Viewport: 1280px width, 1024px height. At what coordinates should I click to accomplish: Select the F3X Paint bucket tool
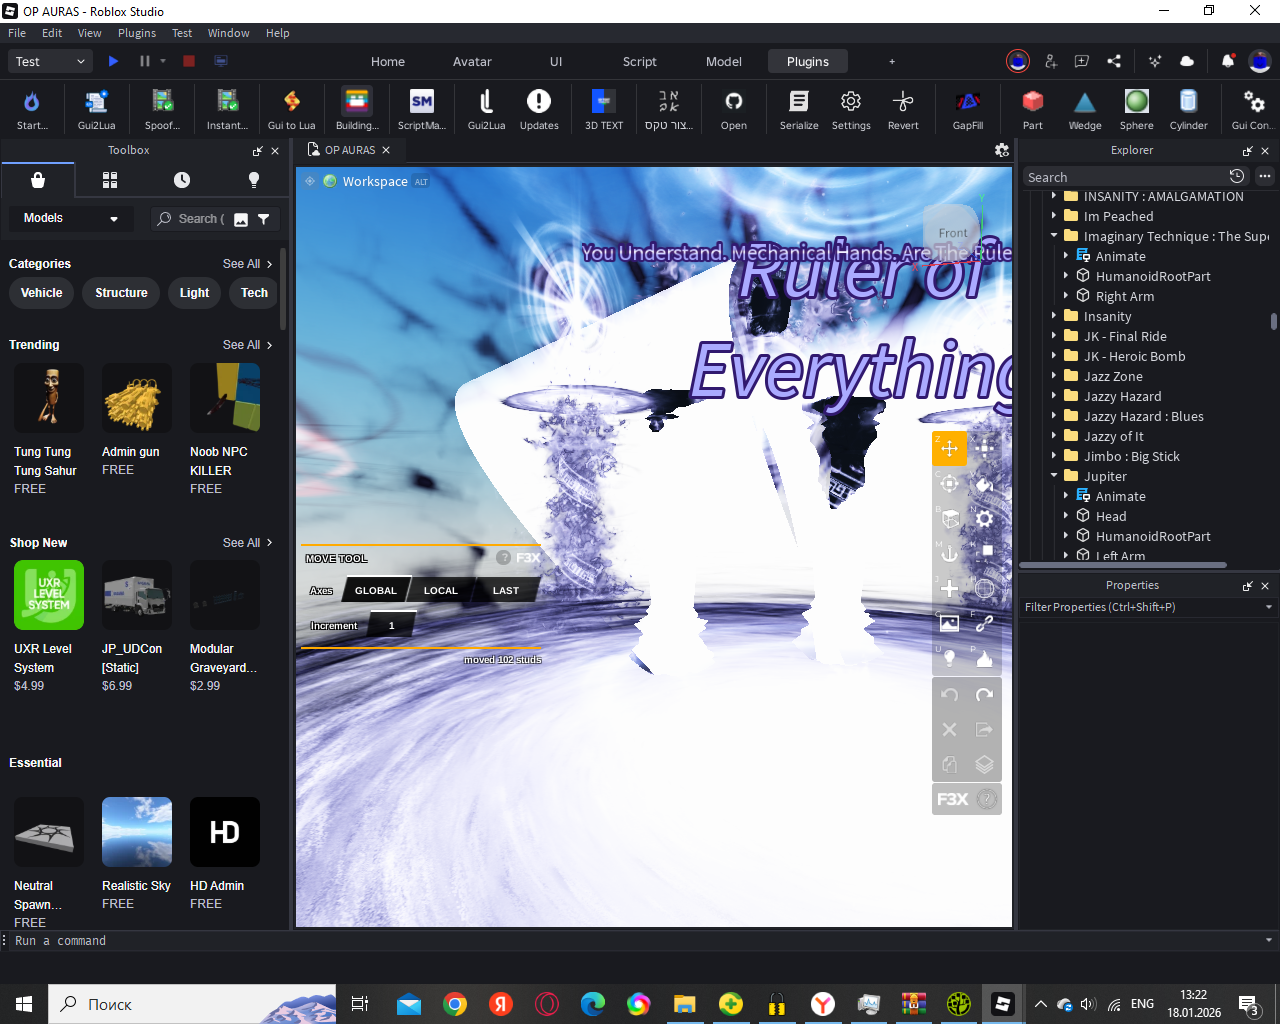tap(985, 483)
